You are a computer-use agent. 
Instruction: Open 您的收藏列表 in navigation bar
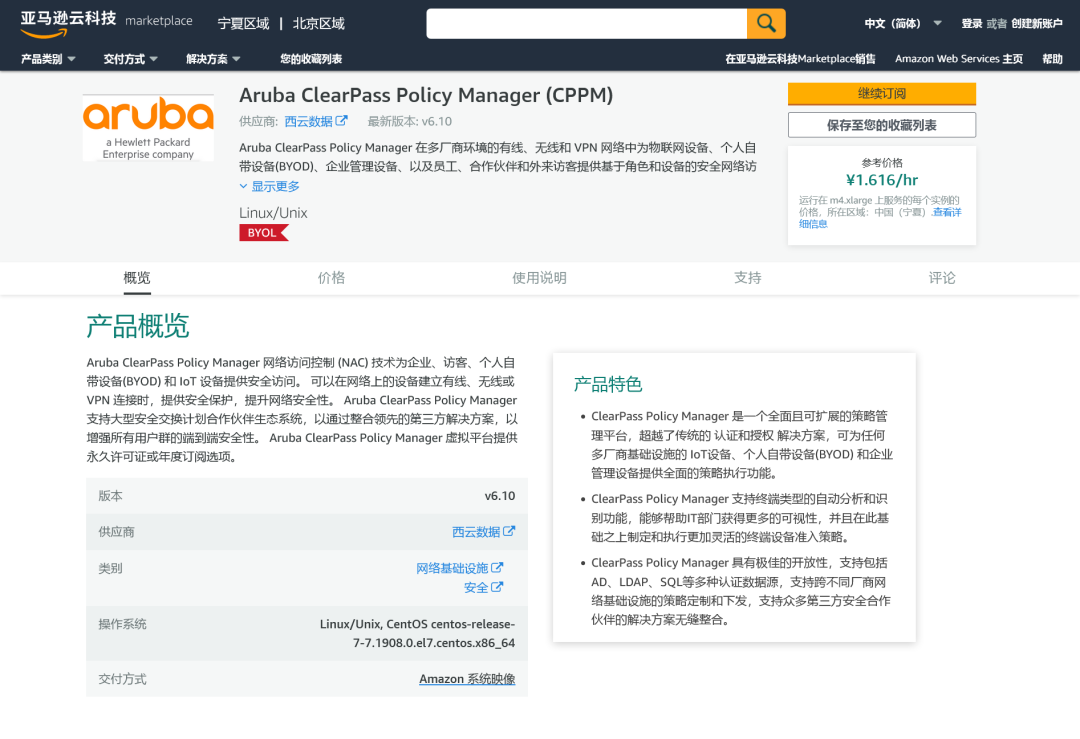tap(311, 59)
